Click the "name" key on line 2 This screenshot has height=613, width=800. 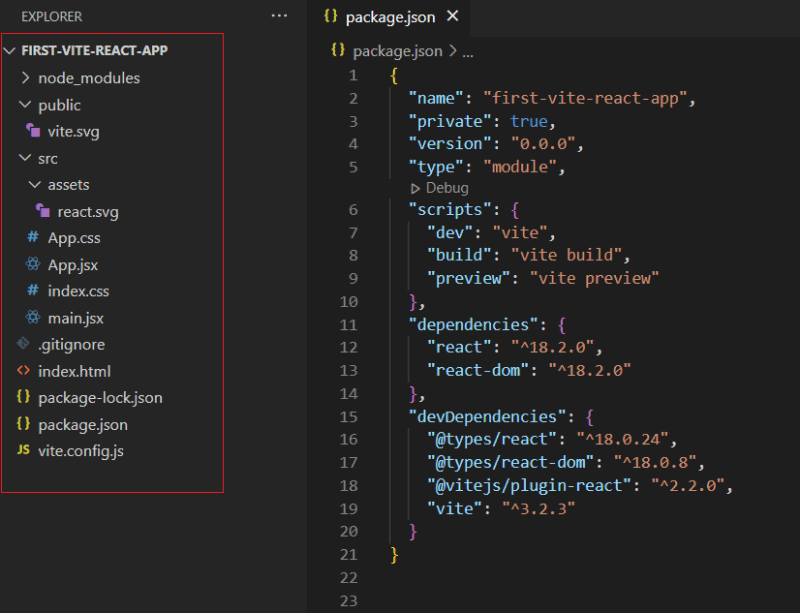[436, 98]
